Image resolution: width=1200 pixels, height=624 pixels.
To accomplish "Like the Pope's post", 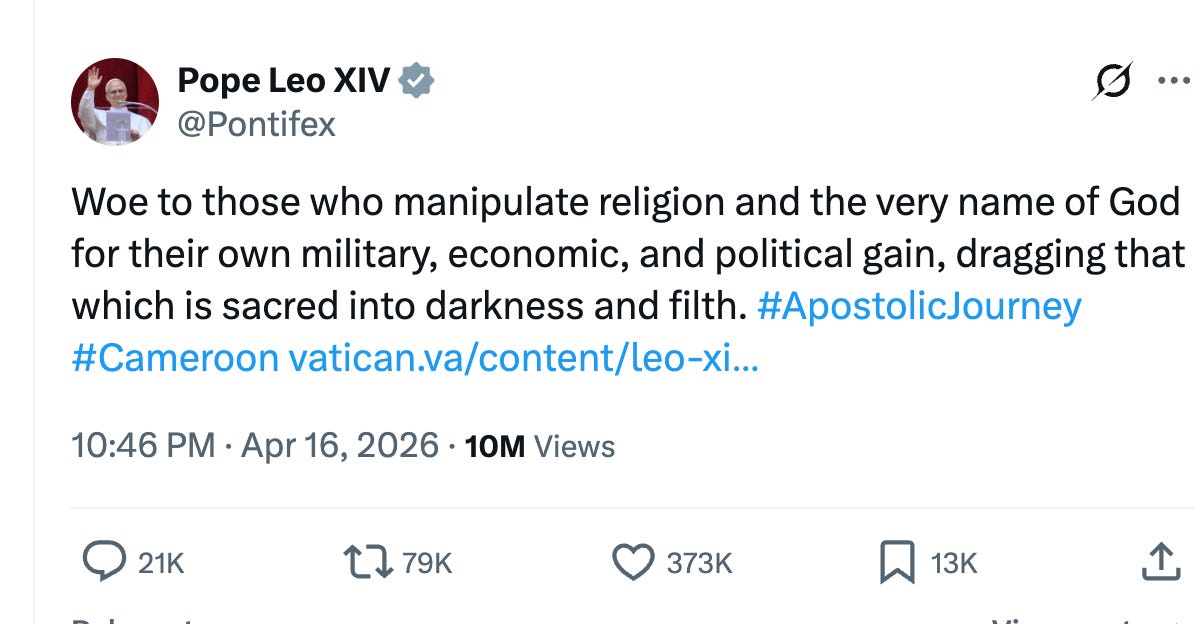I will (x=635, y=561).
